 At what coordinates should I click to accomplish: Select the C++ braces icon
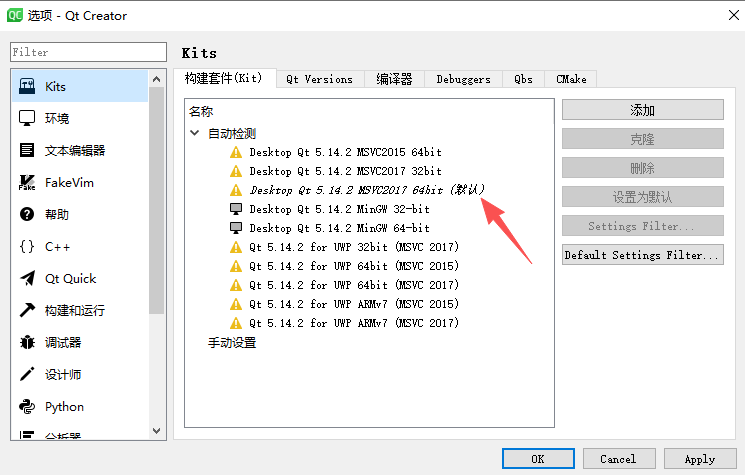[x=27, y=247]
